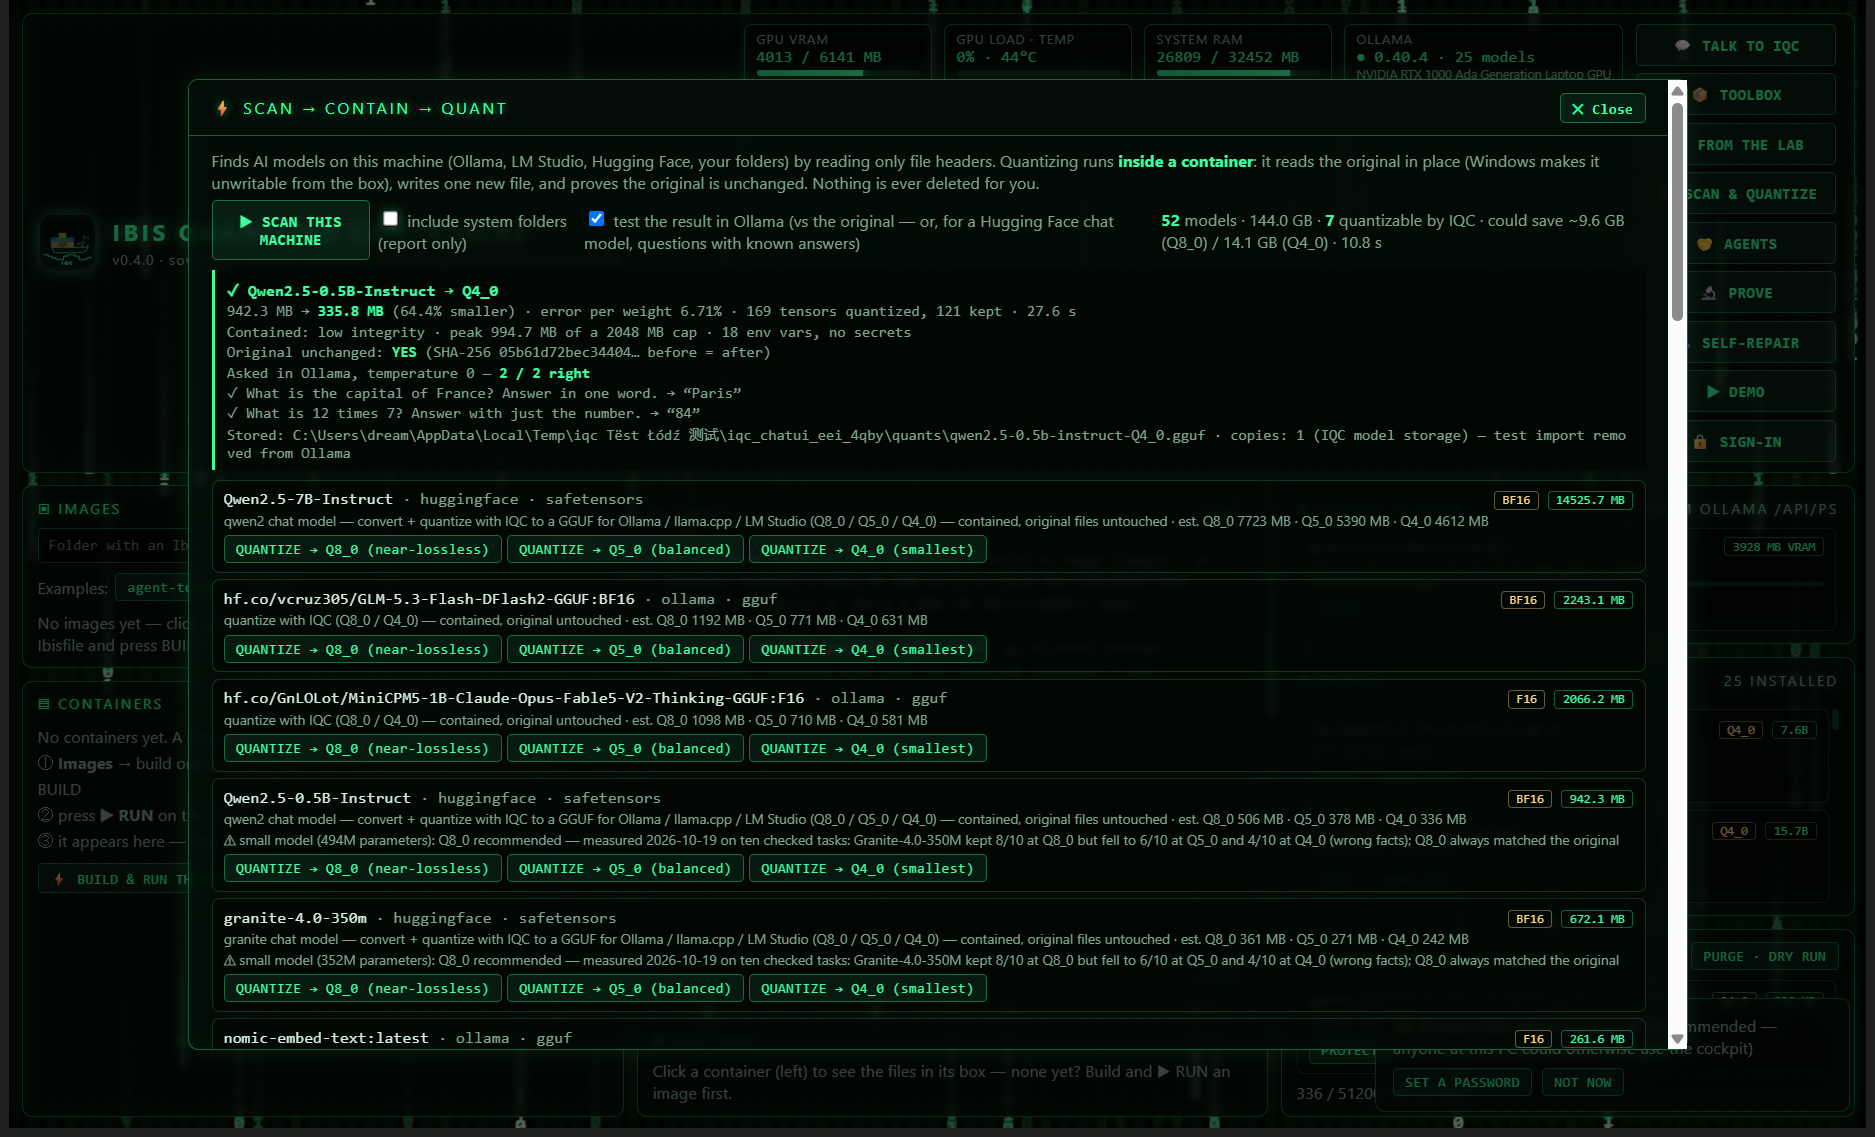Click the SYSTEM RAM usage bar
Viewport: 1875px width, 1137px height.
click(1237, 73)
